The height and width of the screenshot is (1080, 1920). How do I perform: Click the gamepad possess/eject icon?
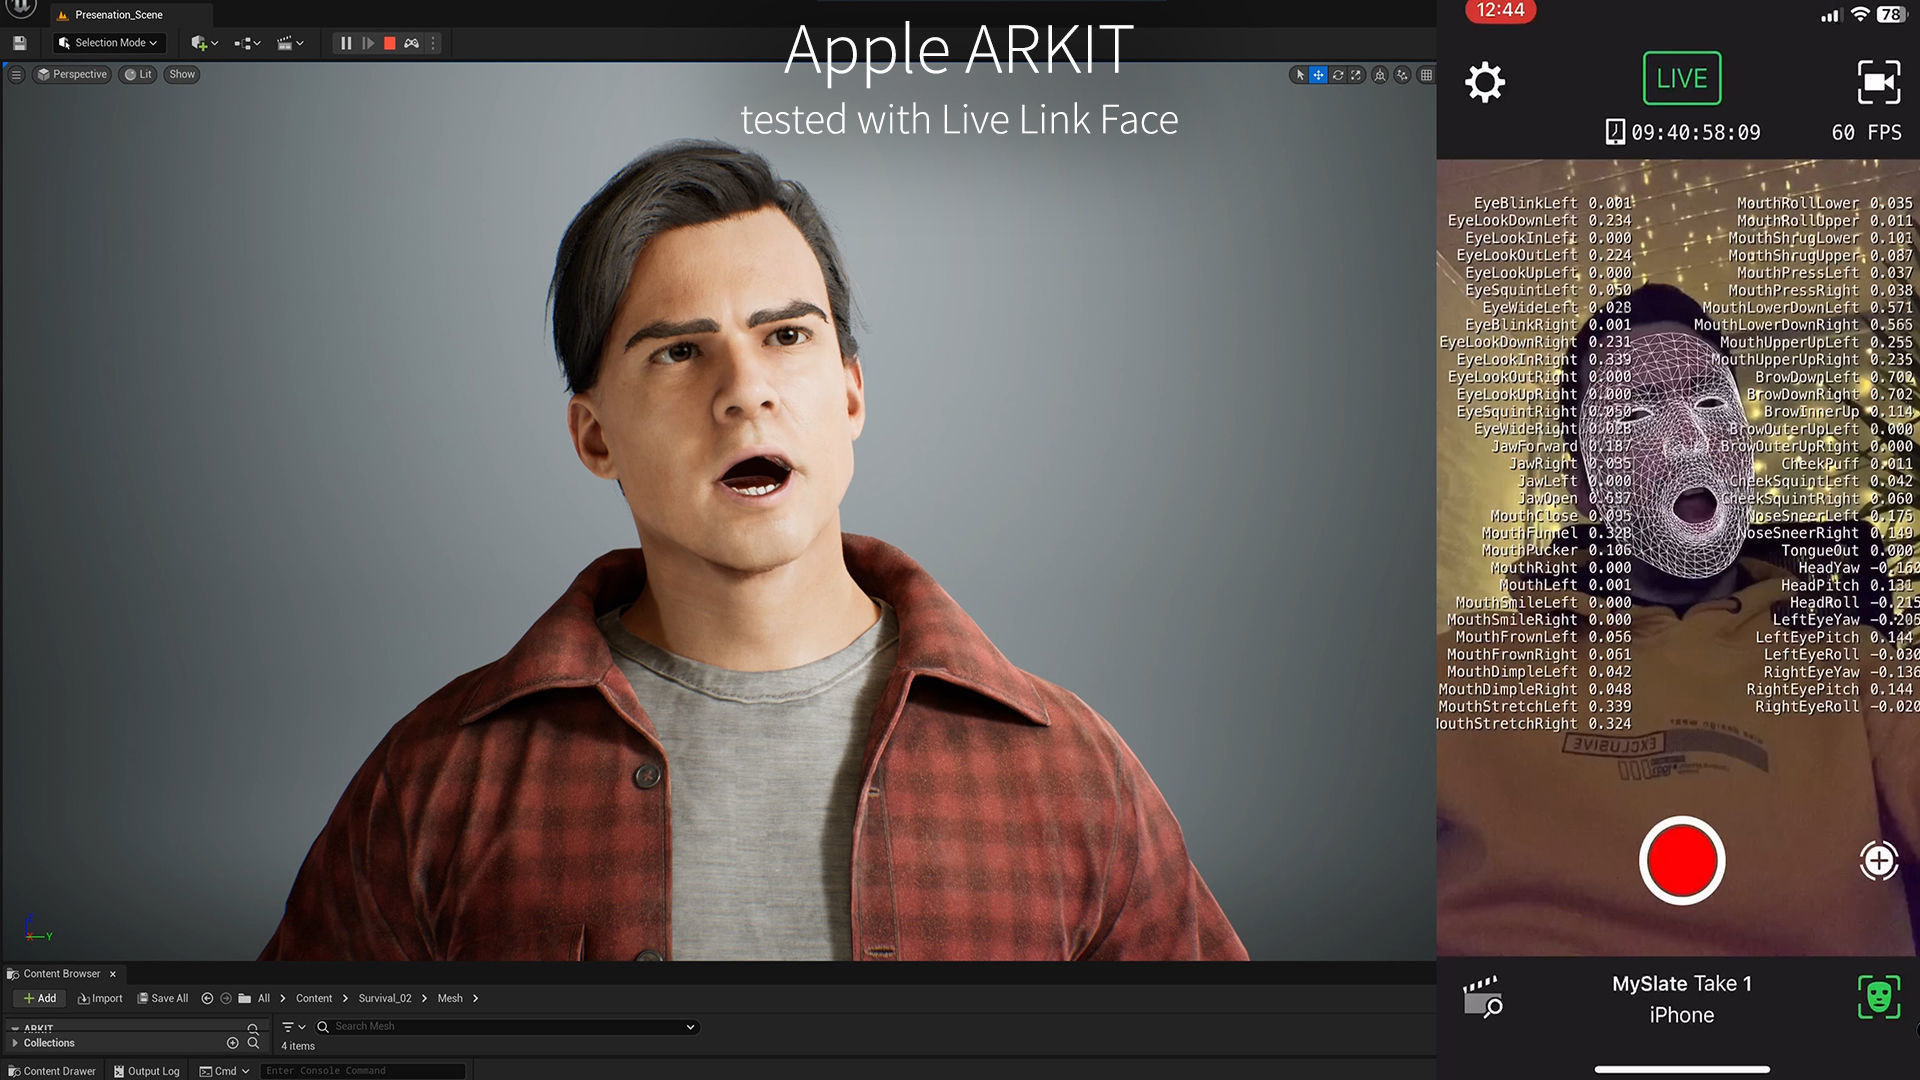tap(411, 43)
